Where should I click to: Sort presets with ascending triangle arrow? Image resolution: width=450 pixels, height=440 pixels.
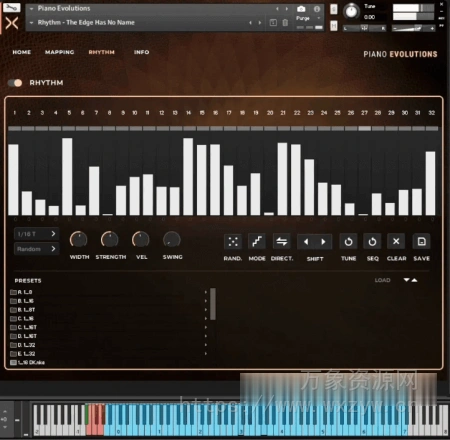click(x=414, y=280)
